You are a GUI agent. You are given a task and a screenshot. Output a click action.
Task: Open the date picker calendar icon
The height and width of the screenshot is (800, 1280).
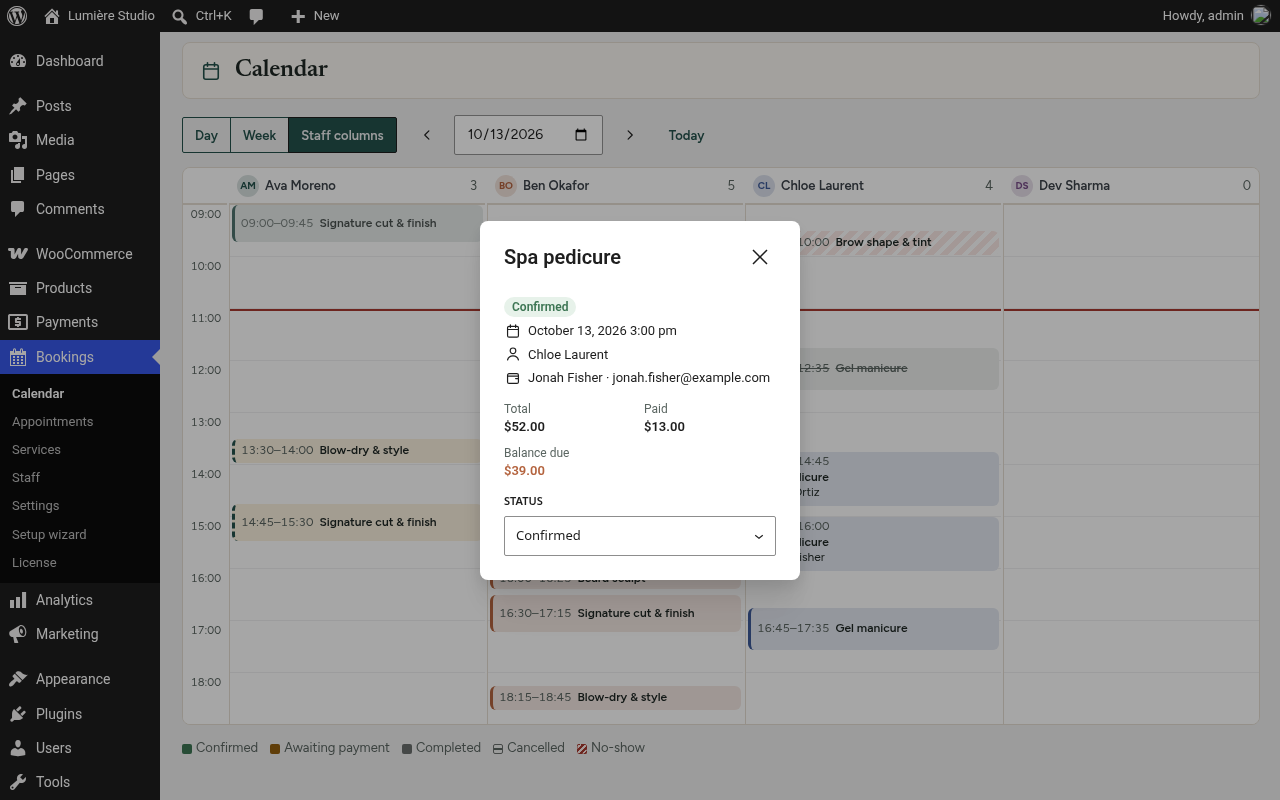(581, 135)
